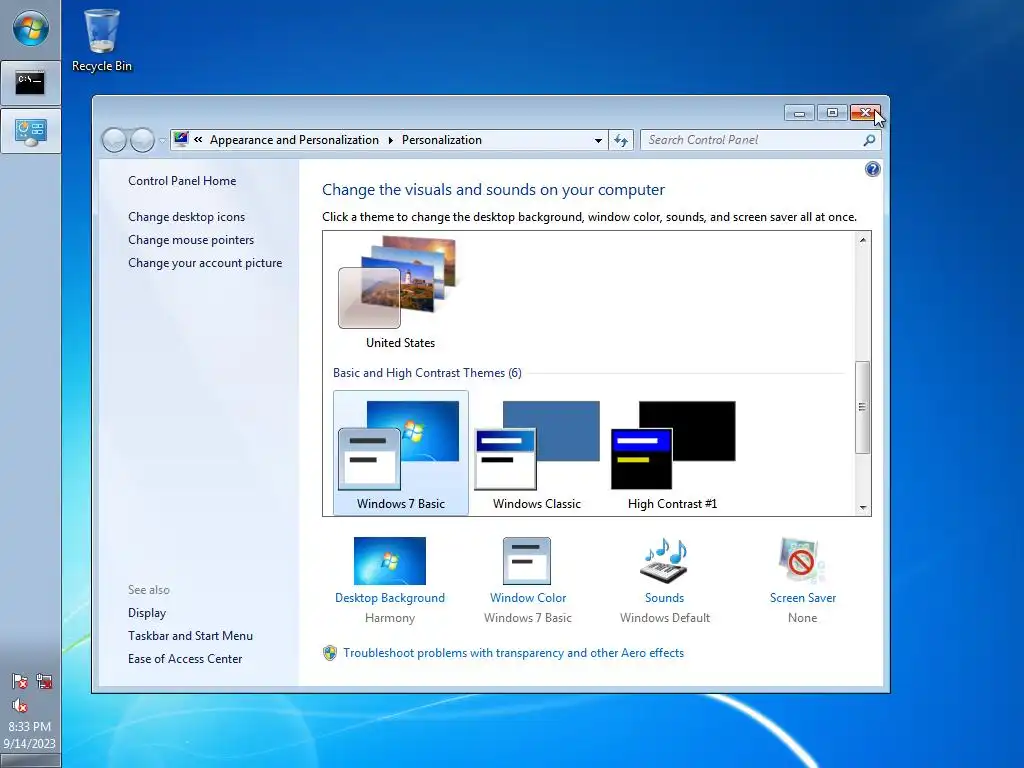
Task: Click the network disconnected tray icon
Action: pyautogui.click(x=44, y=682)
